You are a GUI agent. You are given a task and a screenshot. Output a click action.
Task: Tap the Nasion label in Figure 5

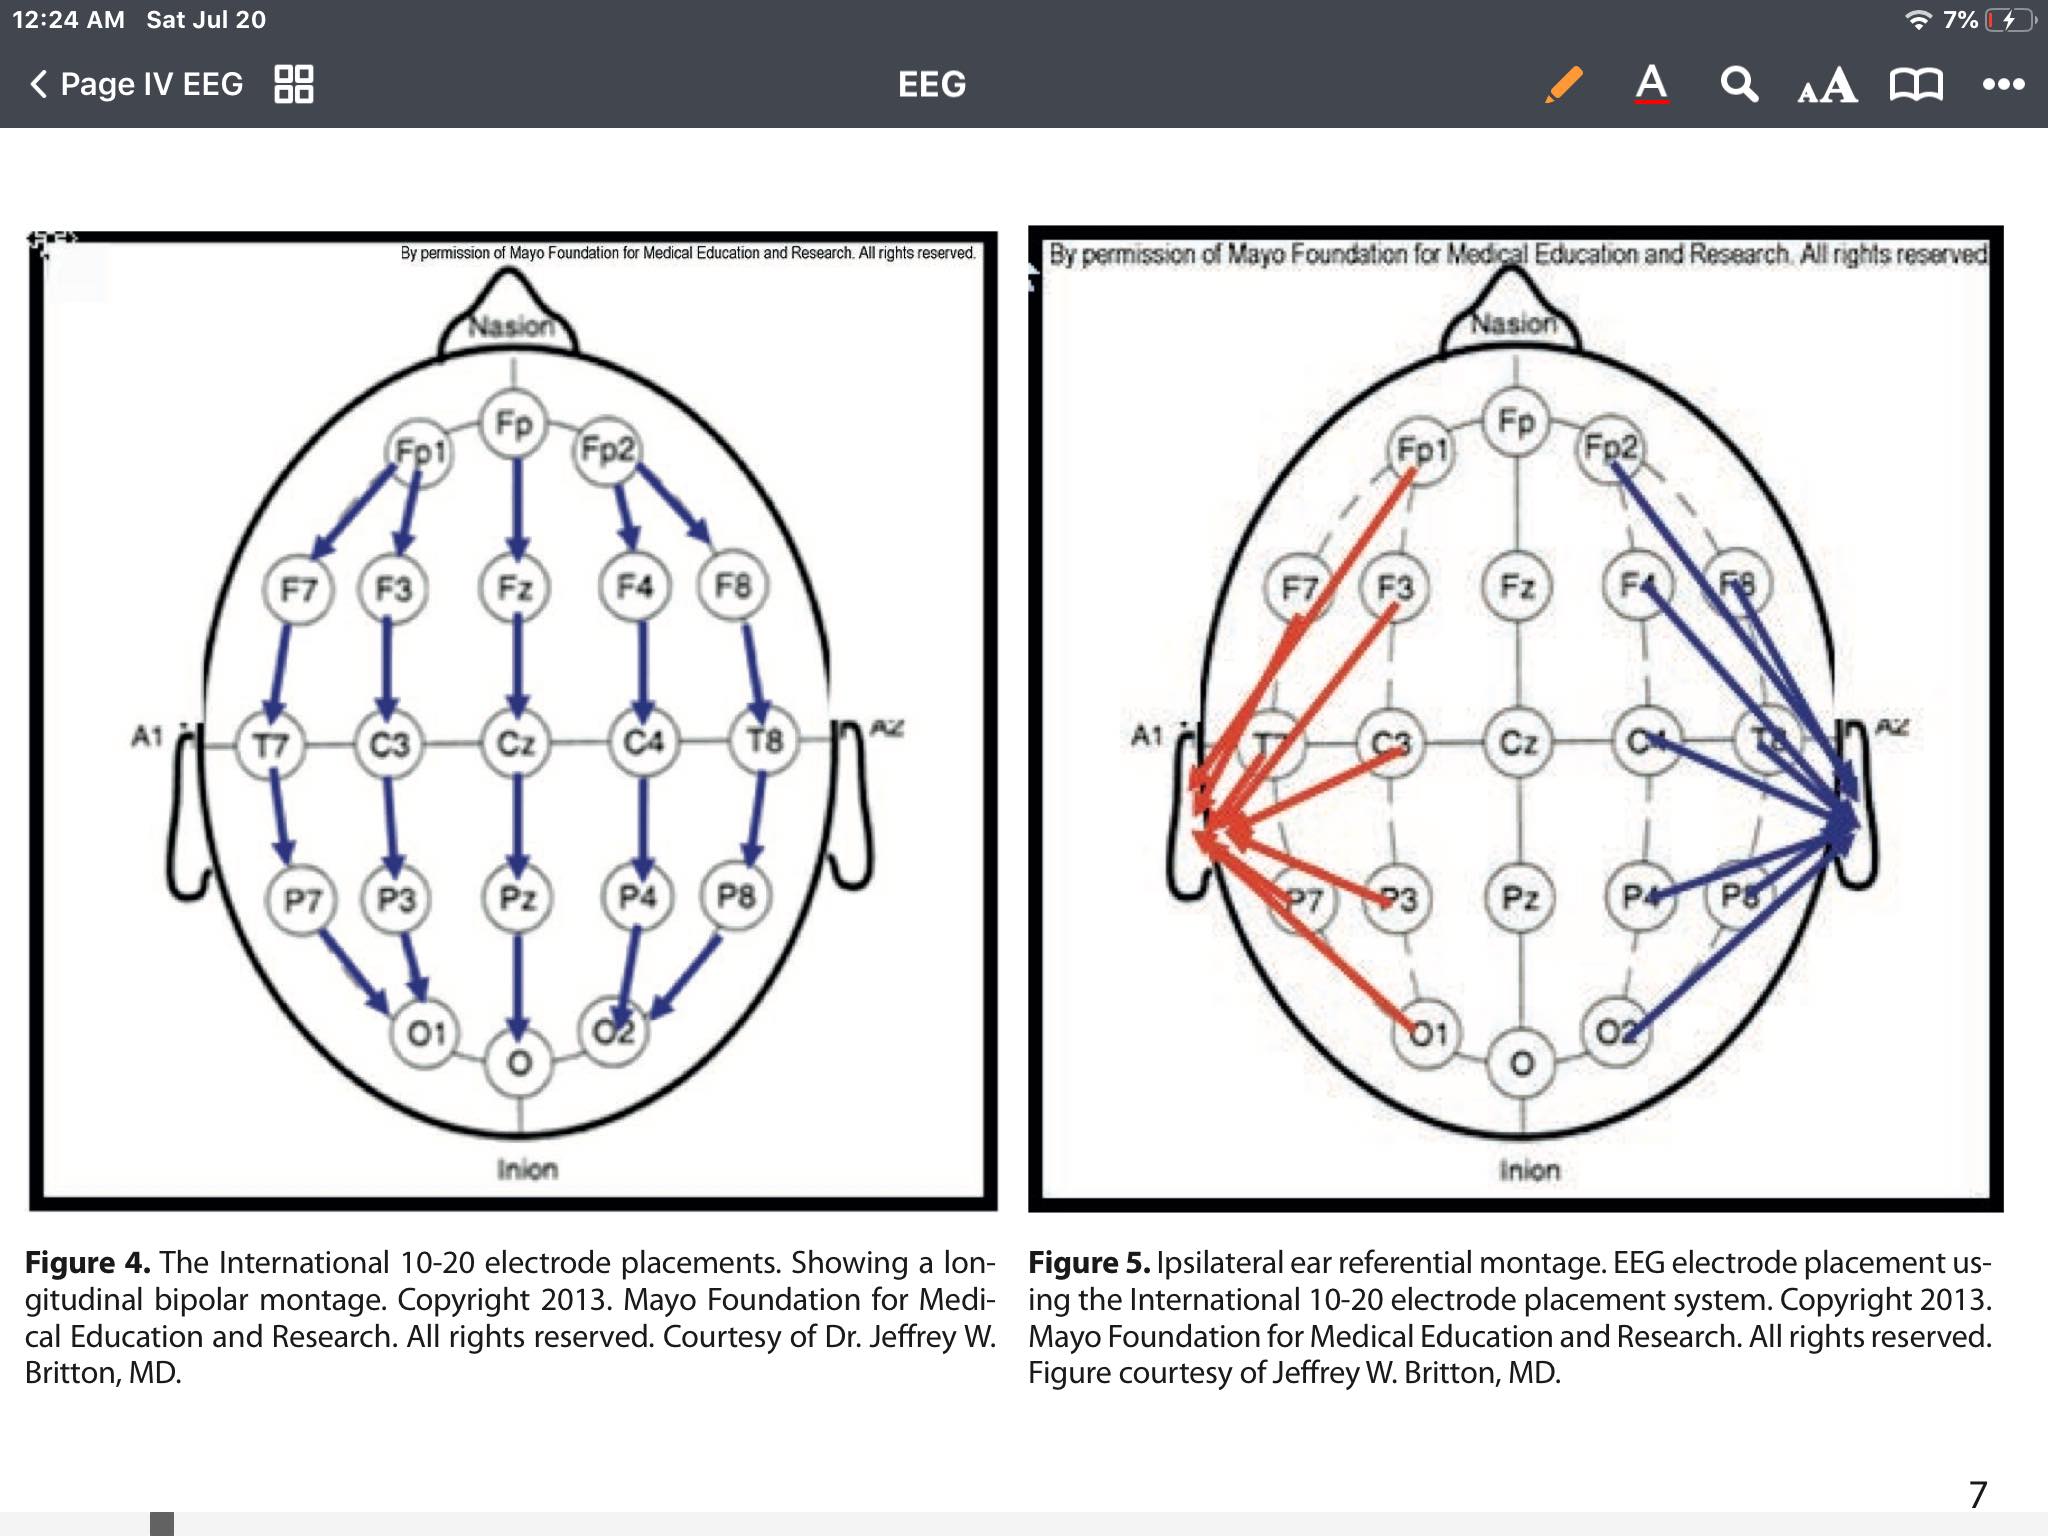(1513, 323)
